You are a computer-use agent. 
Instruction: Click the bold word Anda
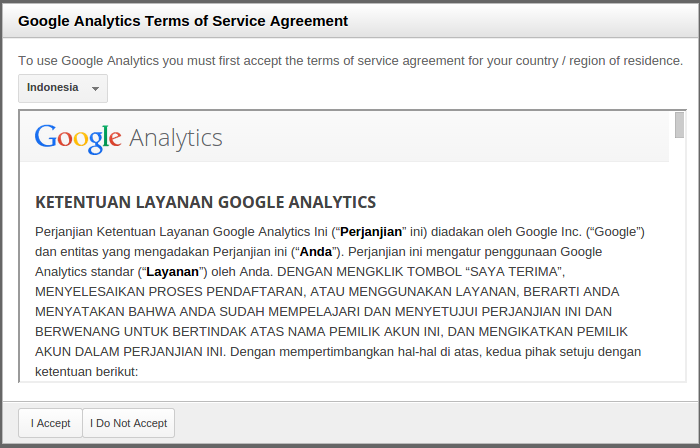[x=316, y=251]
